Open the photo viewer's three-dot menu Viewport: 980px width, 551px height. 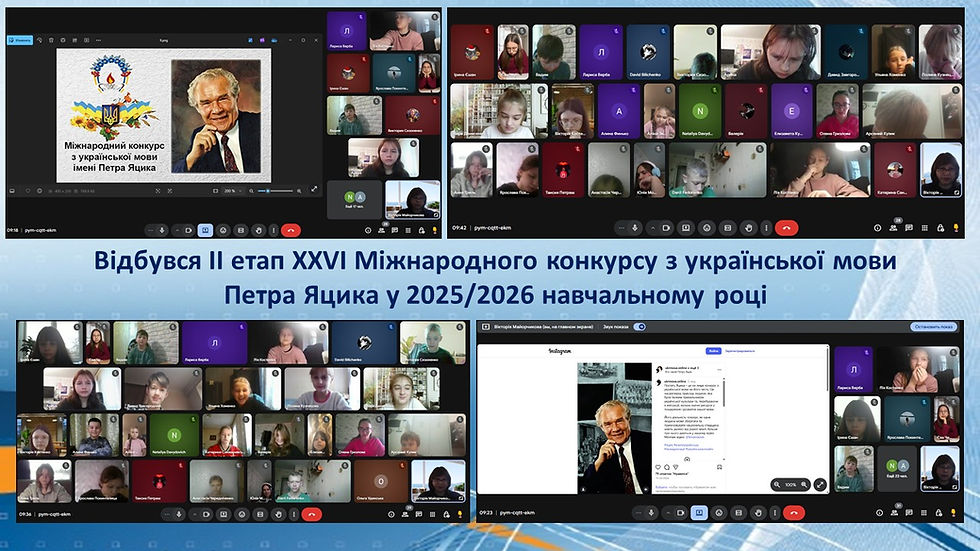tap(99, 40)
